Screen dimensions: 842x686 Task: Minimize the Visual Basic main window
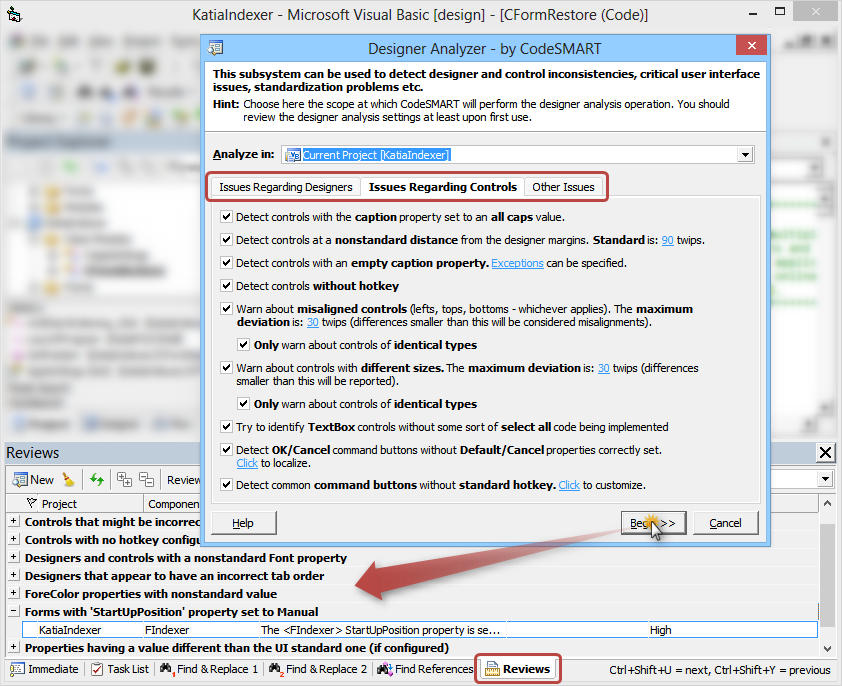(x=752, y=12)
